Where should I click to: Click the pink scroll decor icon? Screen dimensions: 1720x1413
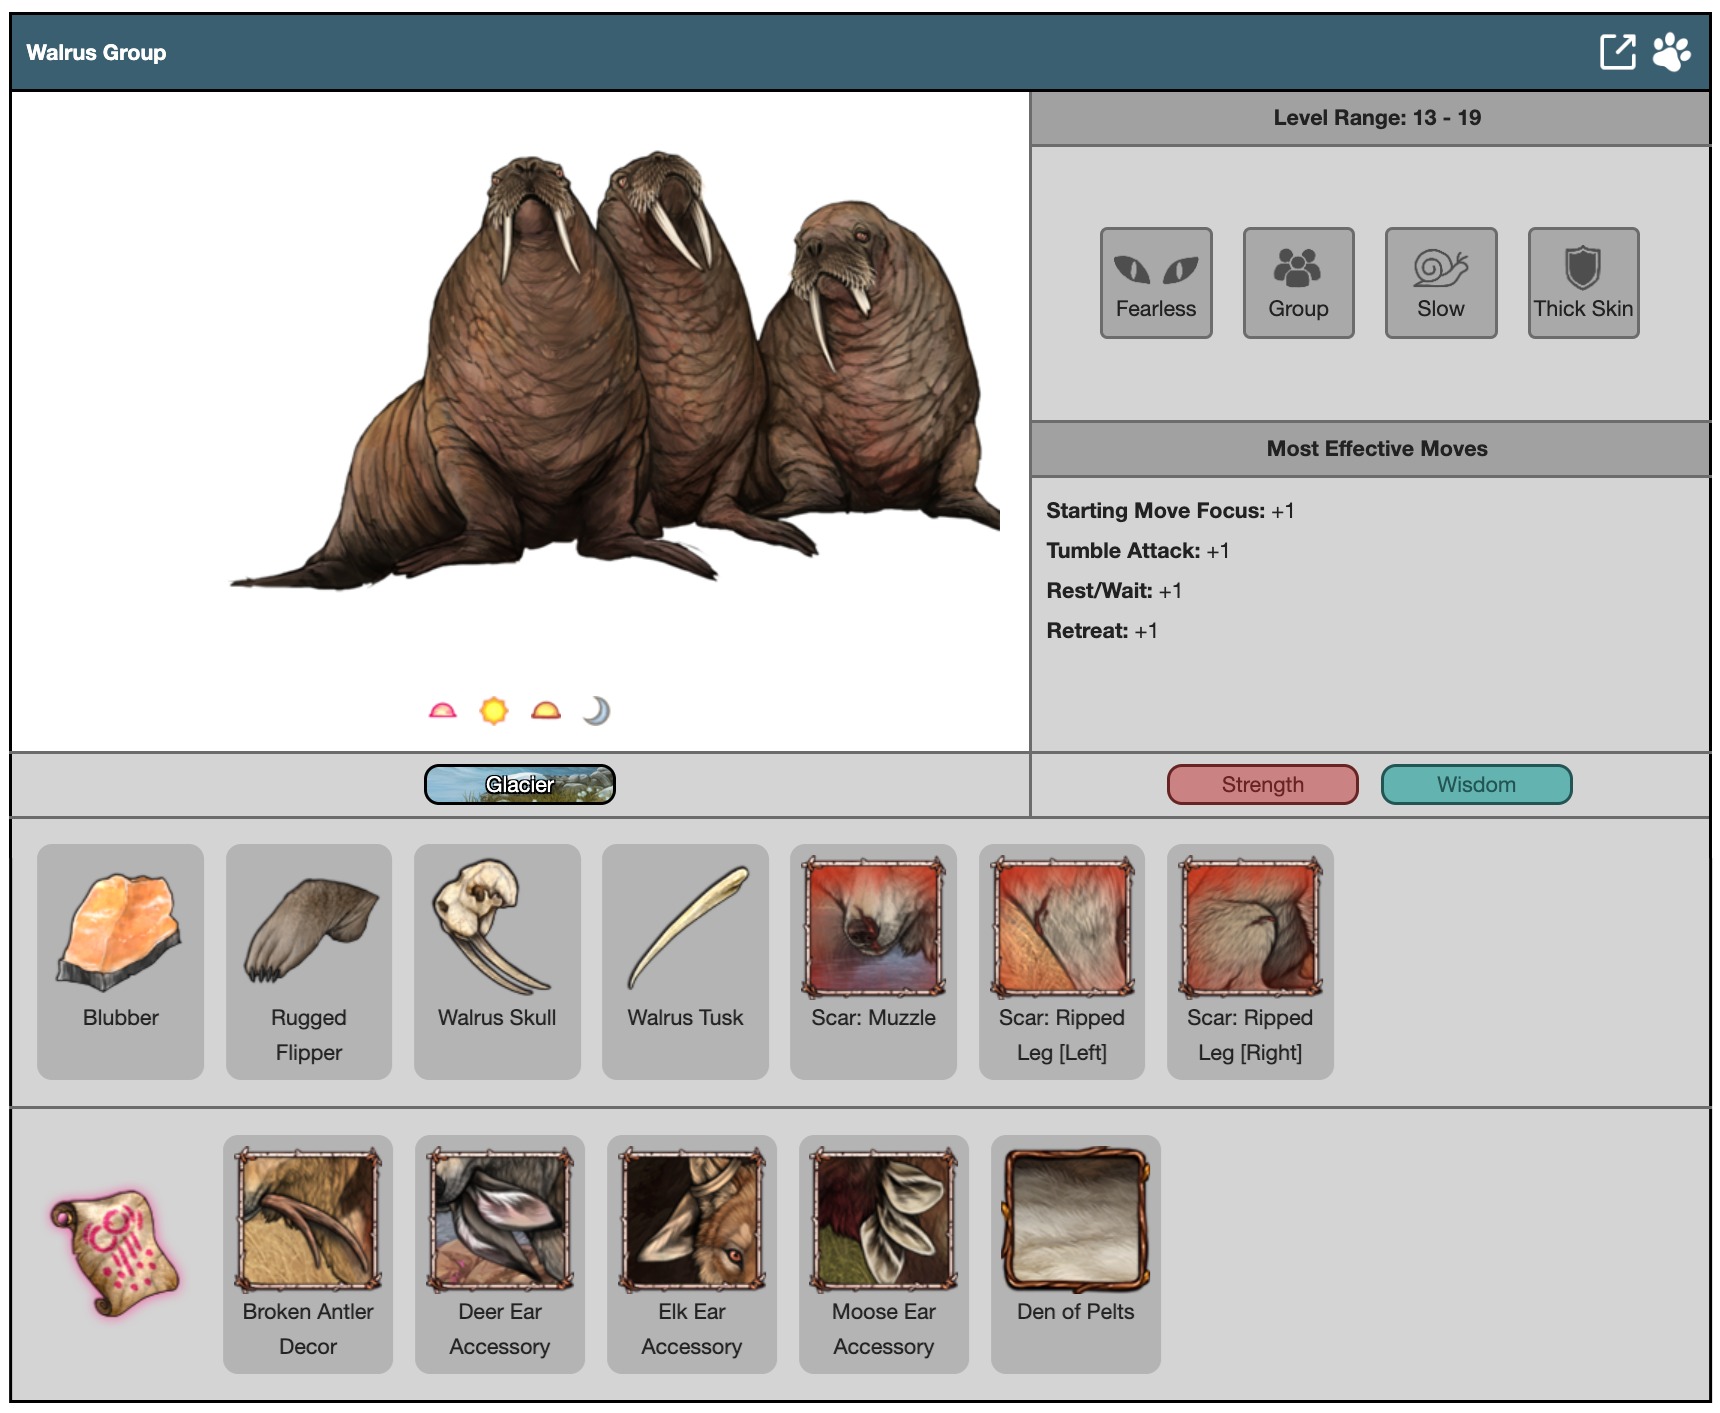click(x=115, y=1252)
